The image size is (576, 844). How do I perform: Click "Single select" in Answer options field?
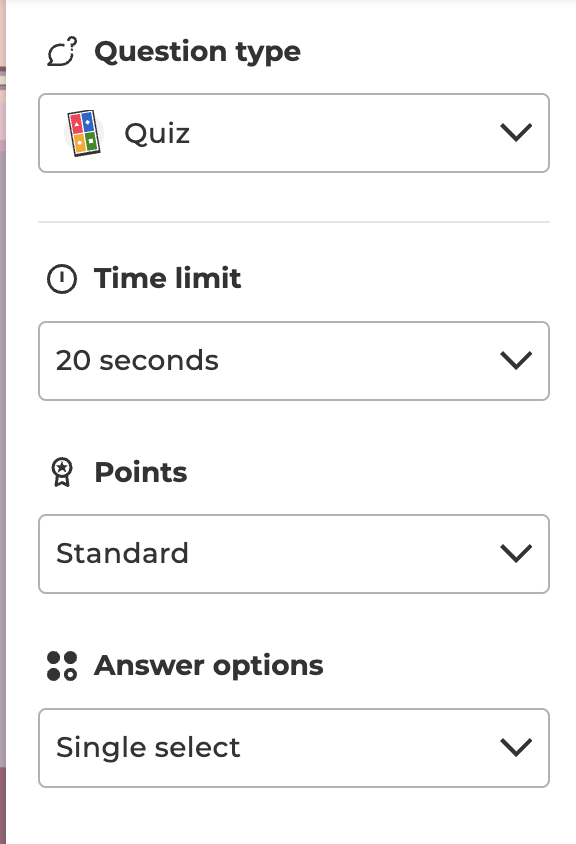point(148,747)
